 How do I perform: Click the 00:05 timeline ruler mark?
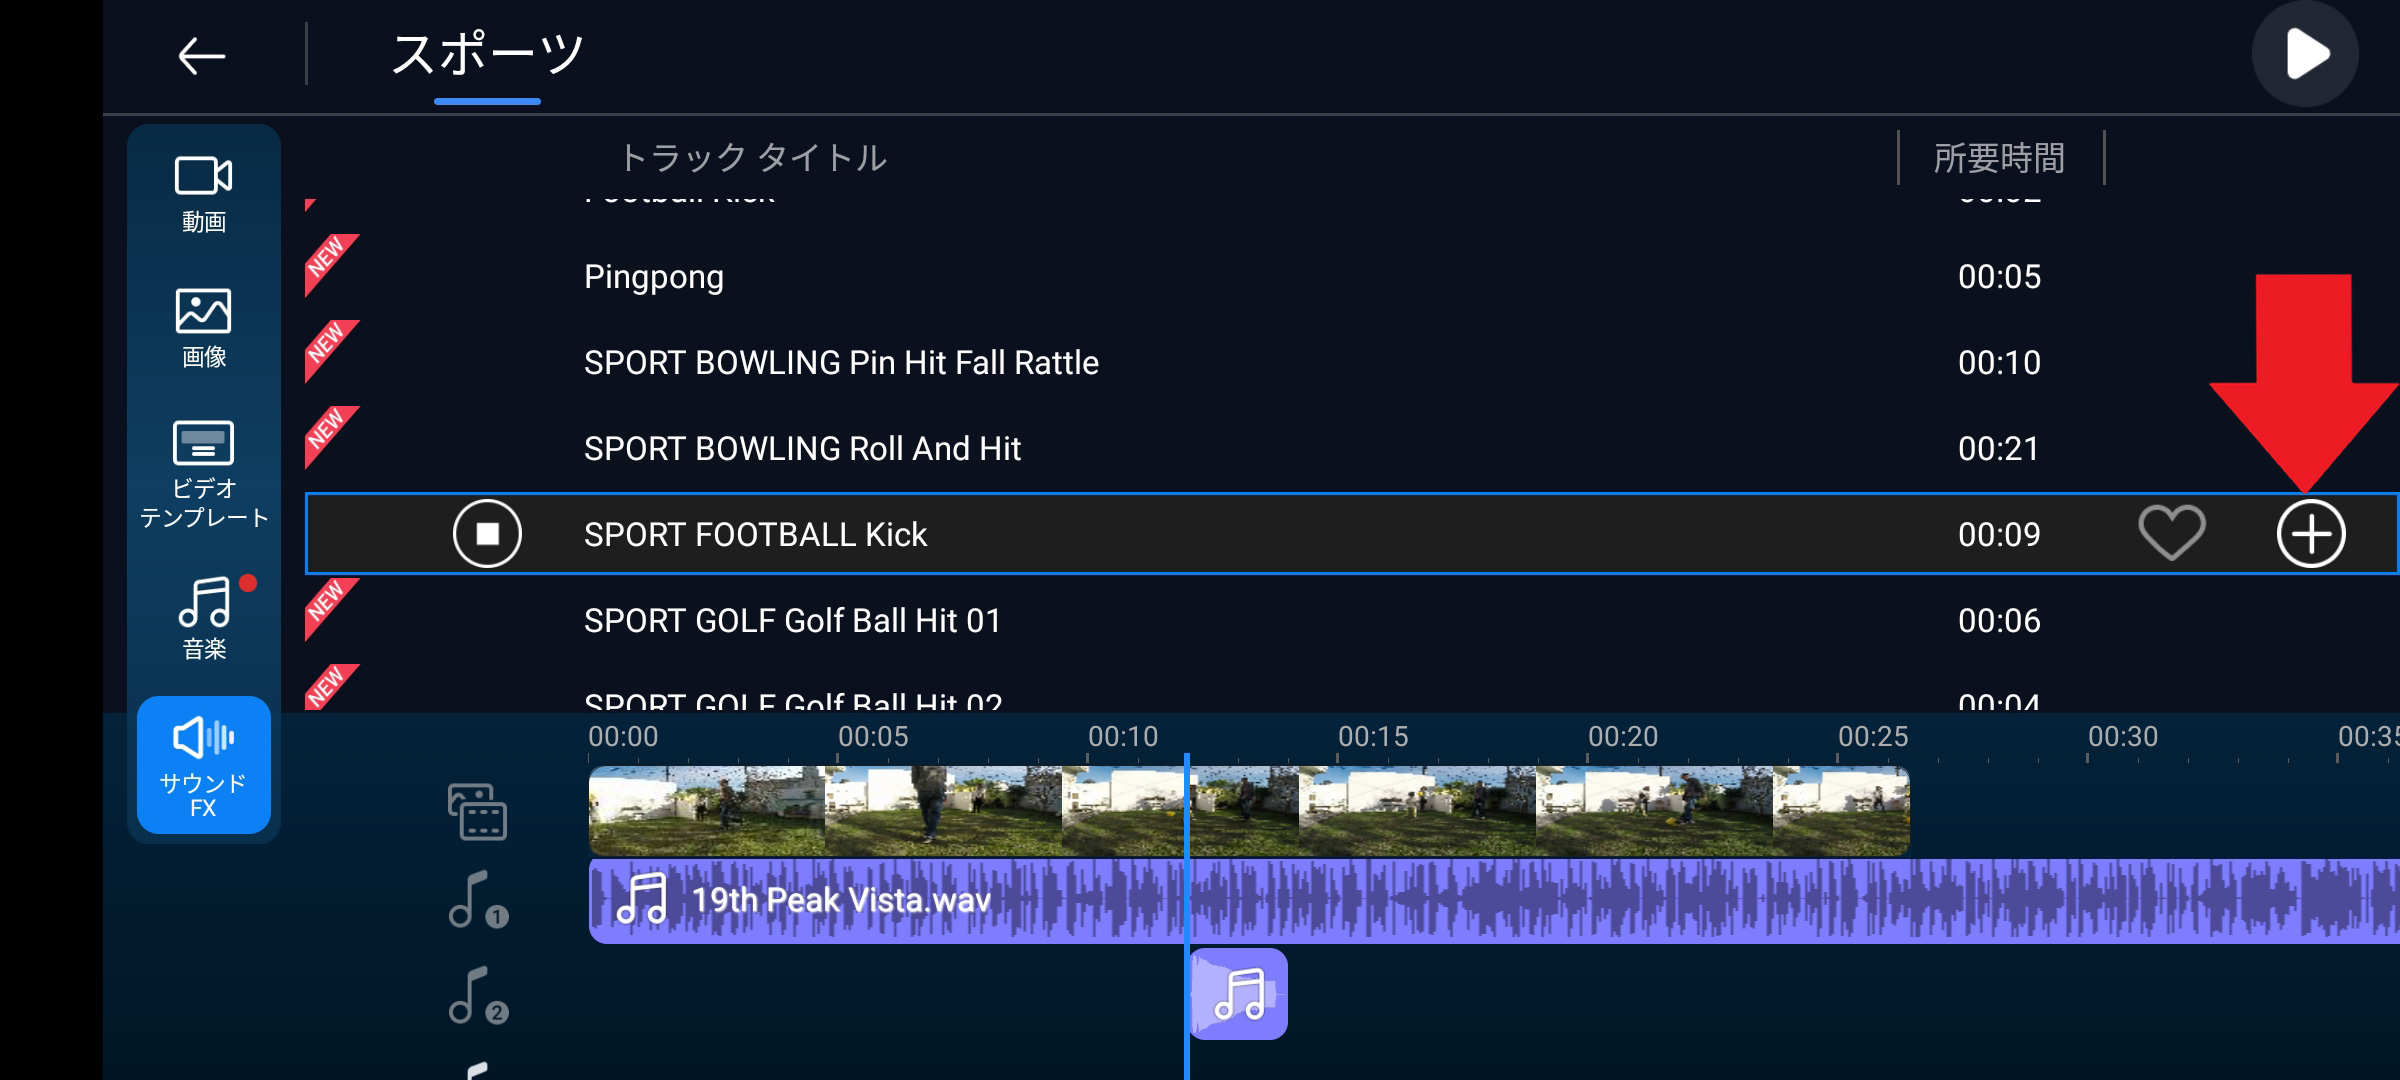coord(873,737)
